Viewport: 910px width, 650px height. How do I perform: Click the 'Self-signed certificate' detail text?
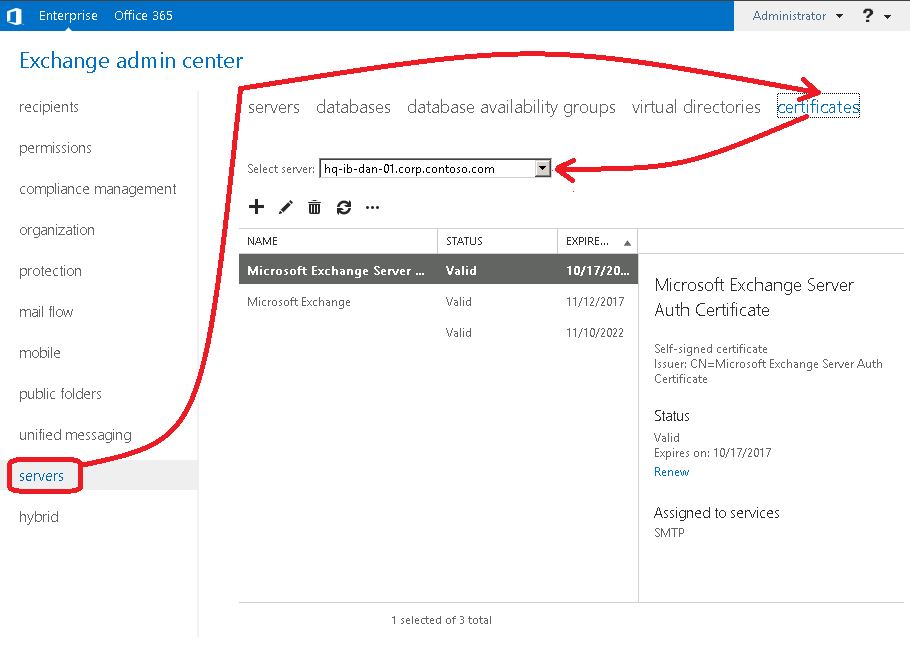click(x=710, y=349)
